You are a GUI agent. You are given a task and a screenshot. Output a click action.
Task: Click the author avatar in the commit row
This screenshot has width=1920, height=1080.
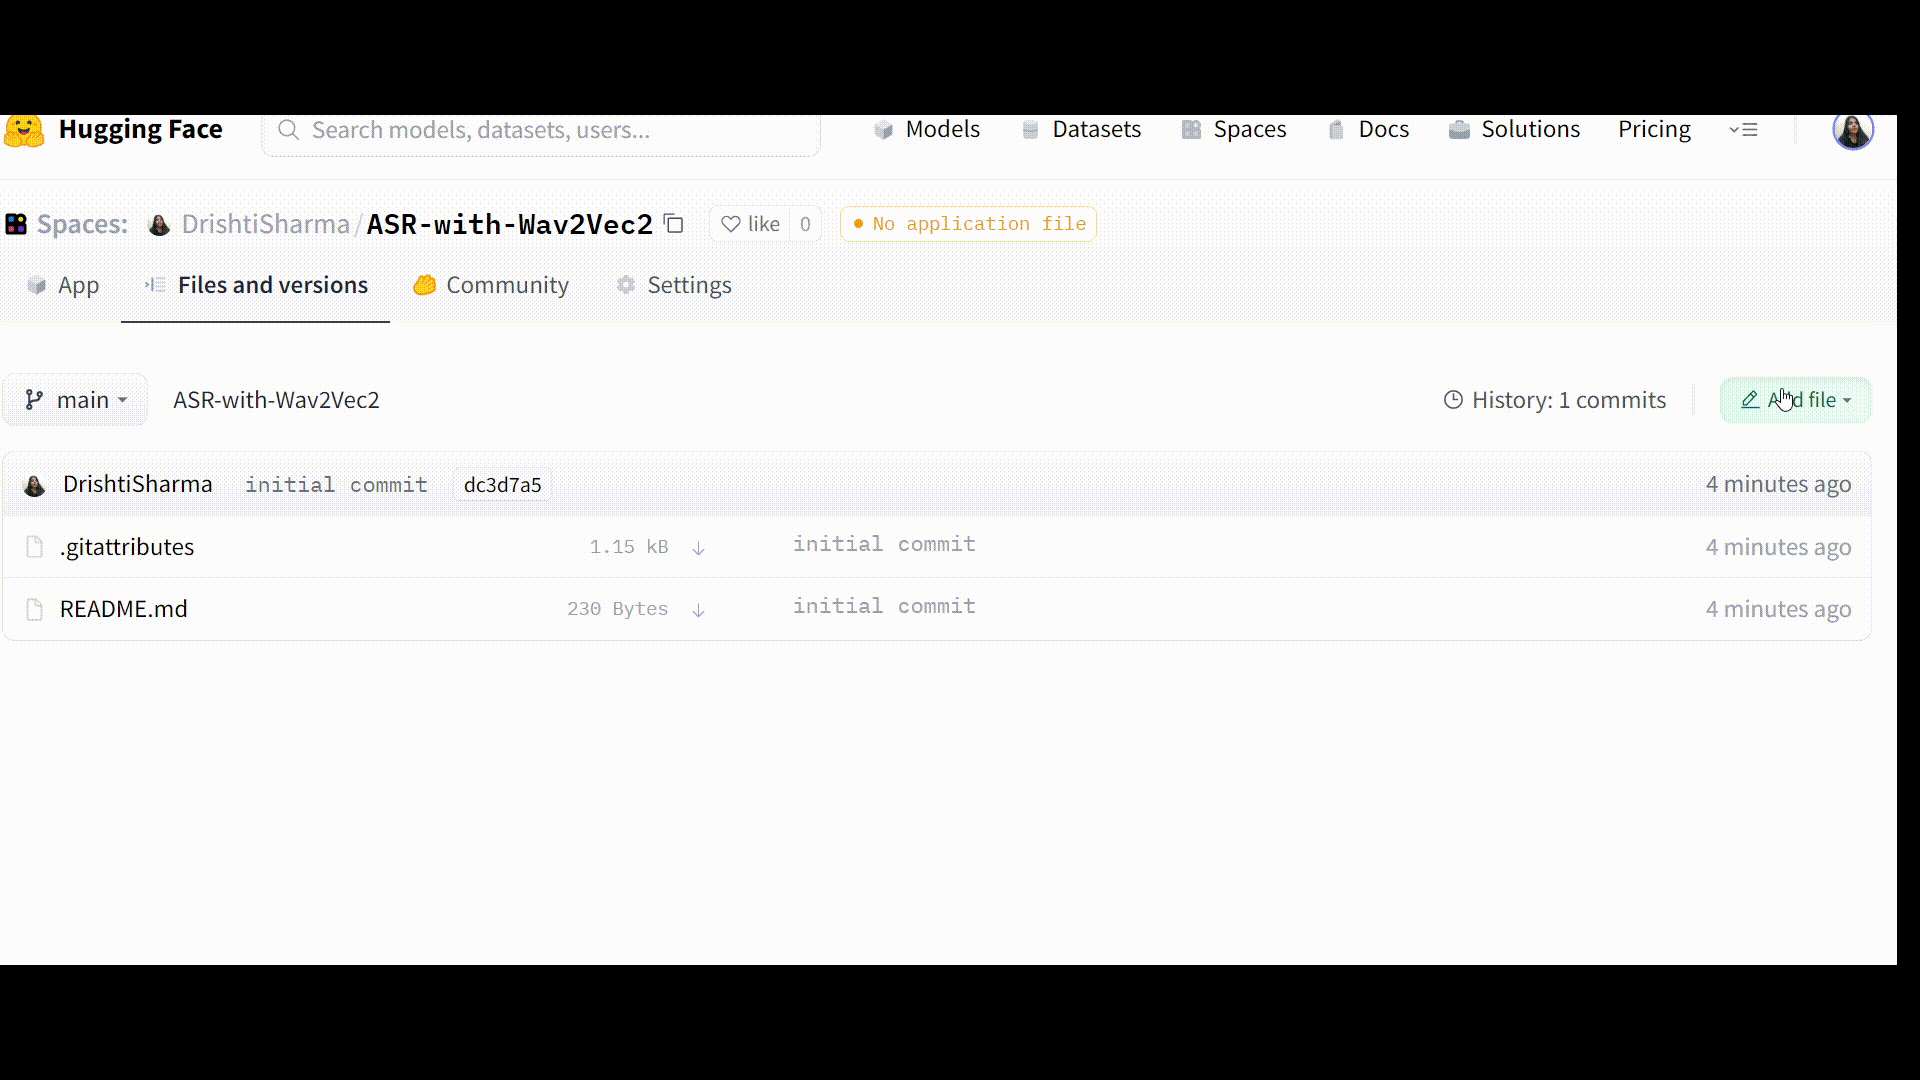click(x=35, y=485)
